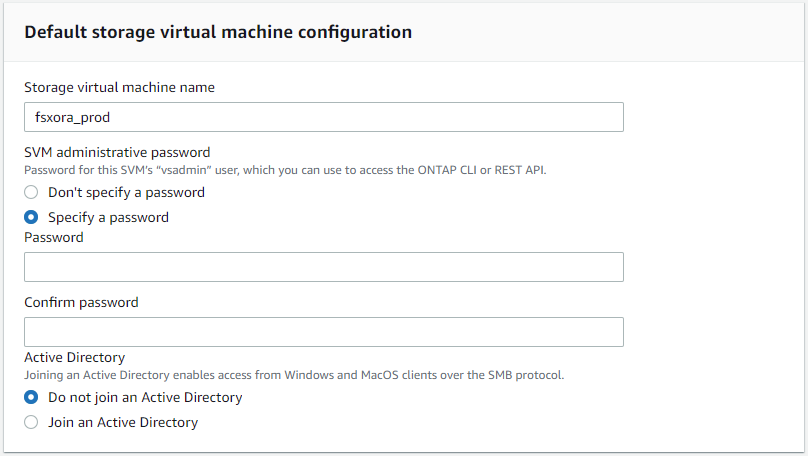Click the "Join an Active Directory" label text
The image size is (808, 456).
[123, 422]
